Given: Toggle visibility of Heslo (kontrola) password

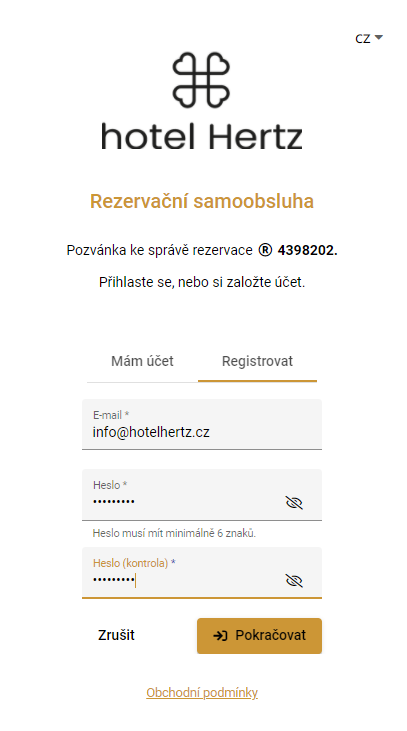Looking at the screenshot, I should [x=294, y=580].
